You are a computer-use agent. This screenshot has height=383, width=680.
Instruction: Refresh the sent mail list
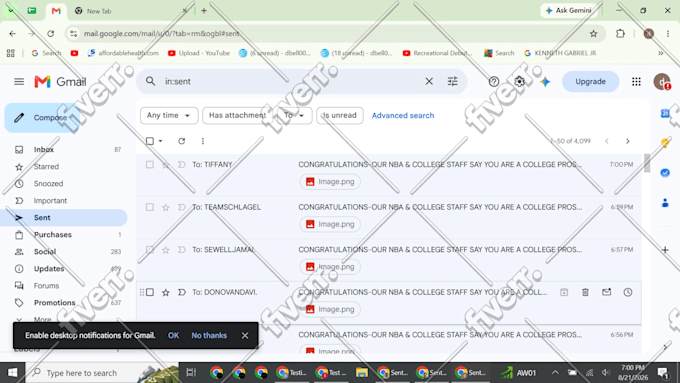click(x=182, y=141)
